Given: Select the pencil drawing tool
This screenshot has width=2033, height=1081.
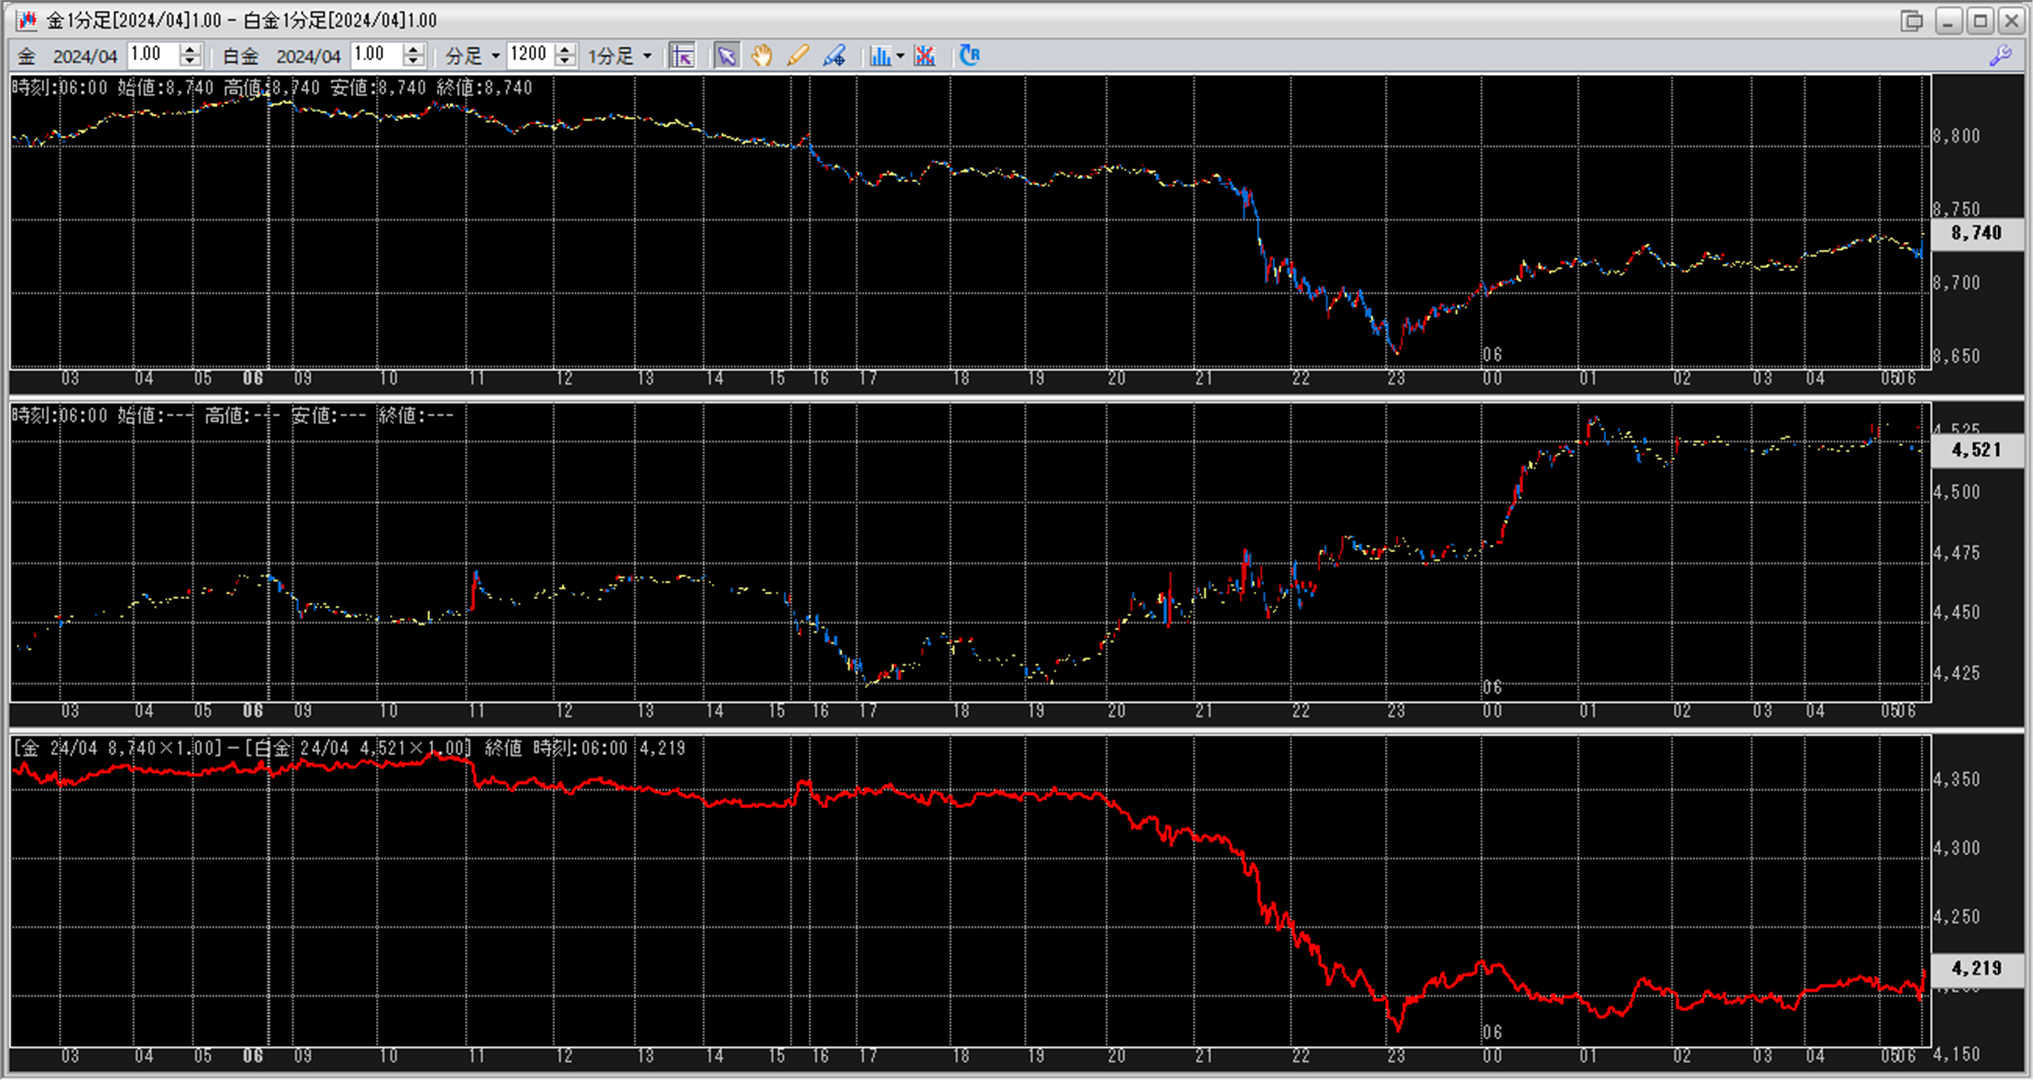Looking at the screenshot, I should [797, 56].
